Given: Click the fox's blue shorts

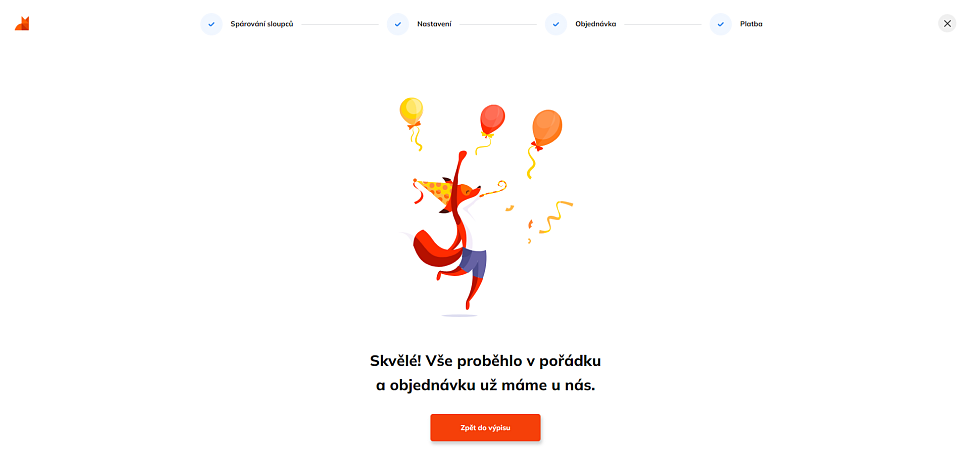Looking at the screenshot, I should [473, 262].
